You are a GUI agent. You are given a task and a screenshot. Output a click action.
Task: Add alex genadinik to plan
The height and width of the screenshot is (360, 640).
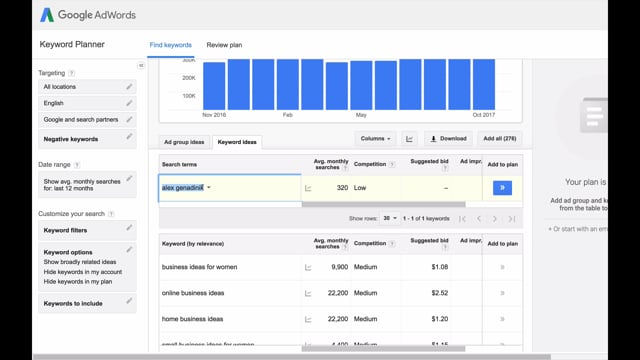(x=502, y=188)
